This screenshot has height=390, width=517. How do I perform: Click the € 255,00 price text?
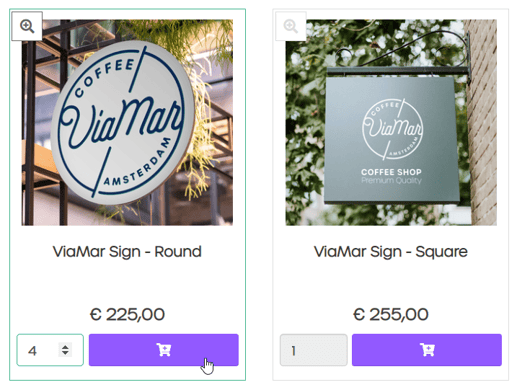click(391, 314)
